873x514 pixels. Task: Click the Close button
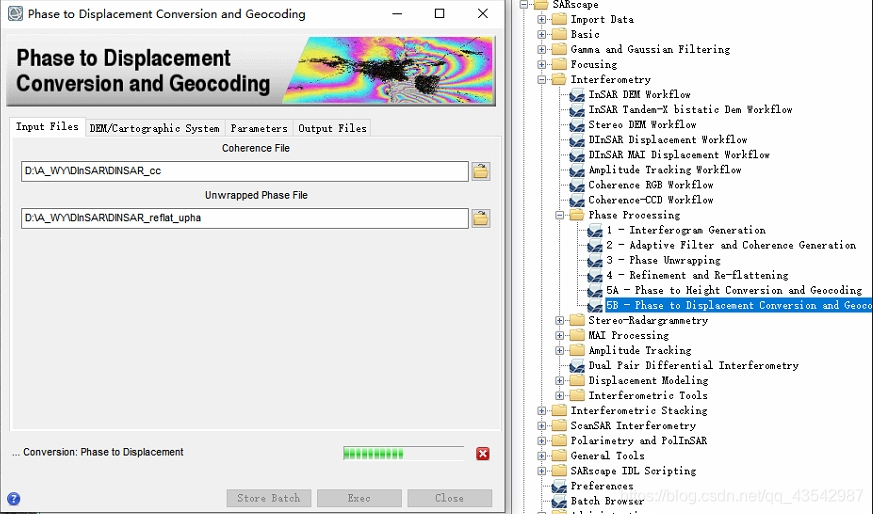coord(449,498)
